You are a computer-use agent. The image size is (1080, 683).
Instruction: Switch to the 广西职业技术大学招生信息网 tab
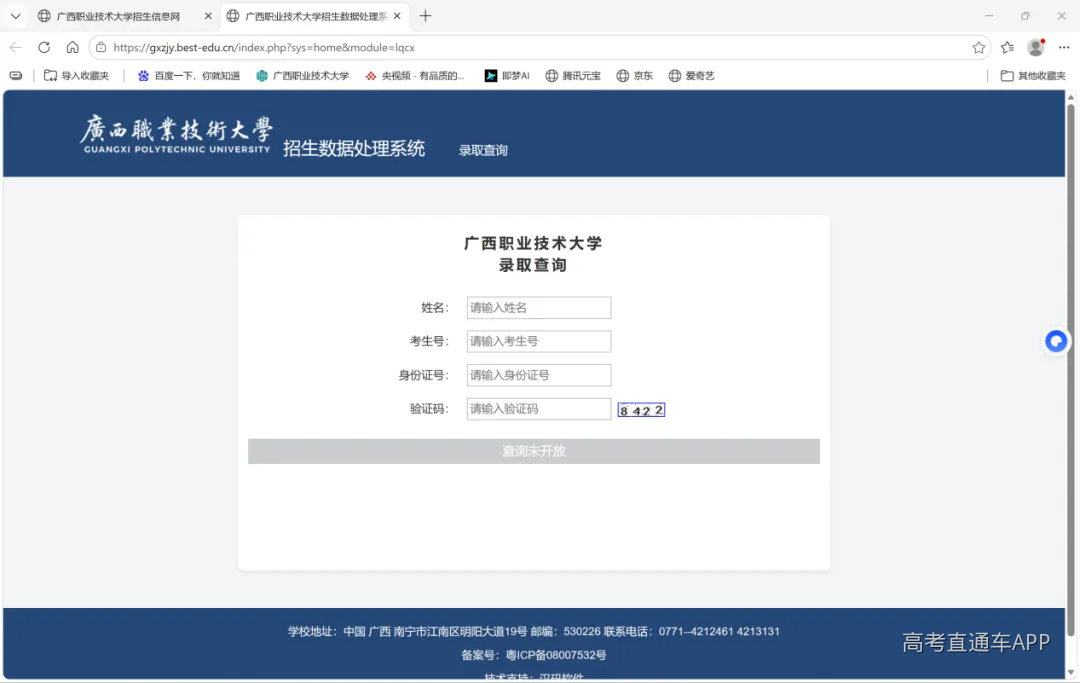tap(118, 16)
